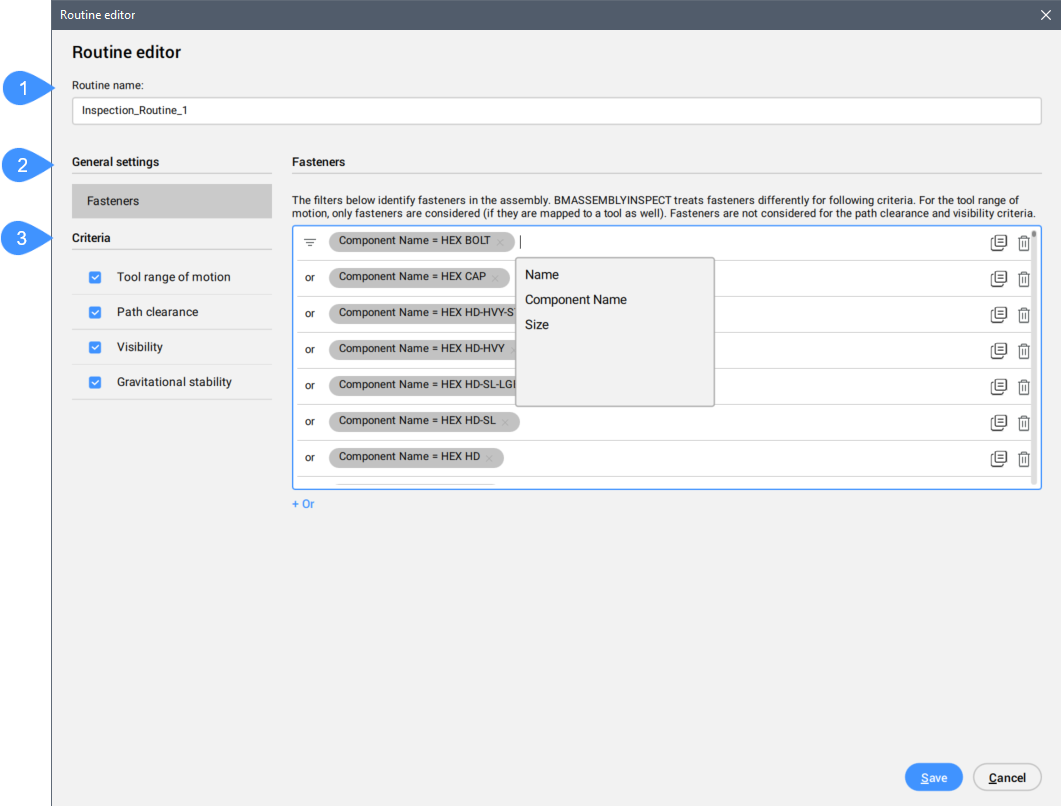The width and height of the screenshot is (1061, 806).
Task: Remove the HEX BOLT filter tag
Action: click(x=501, y=242)
